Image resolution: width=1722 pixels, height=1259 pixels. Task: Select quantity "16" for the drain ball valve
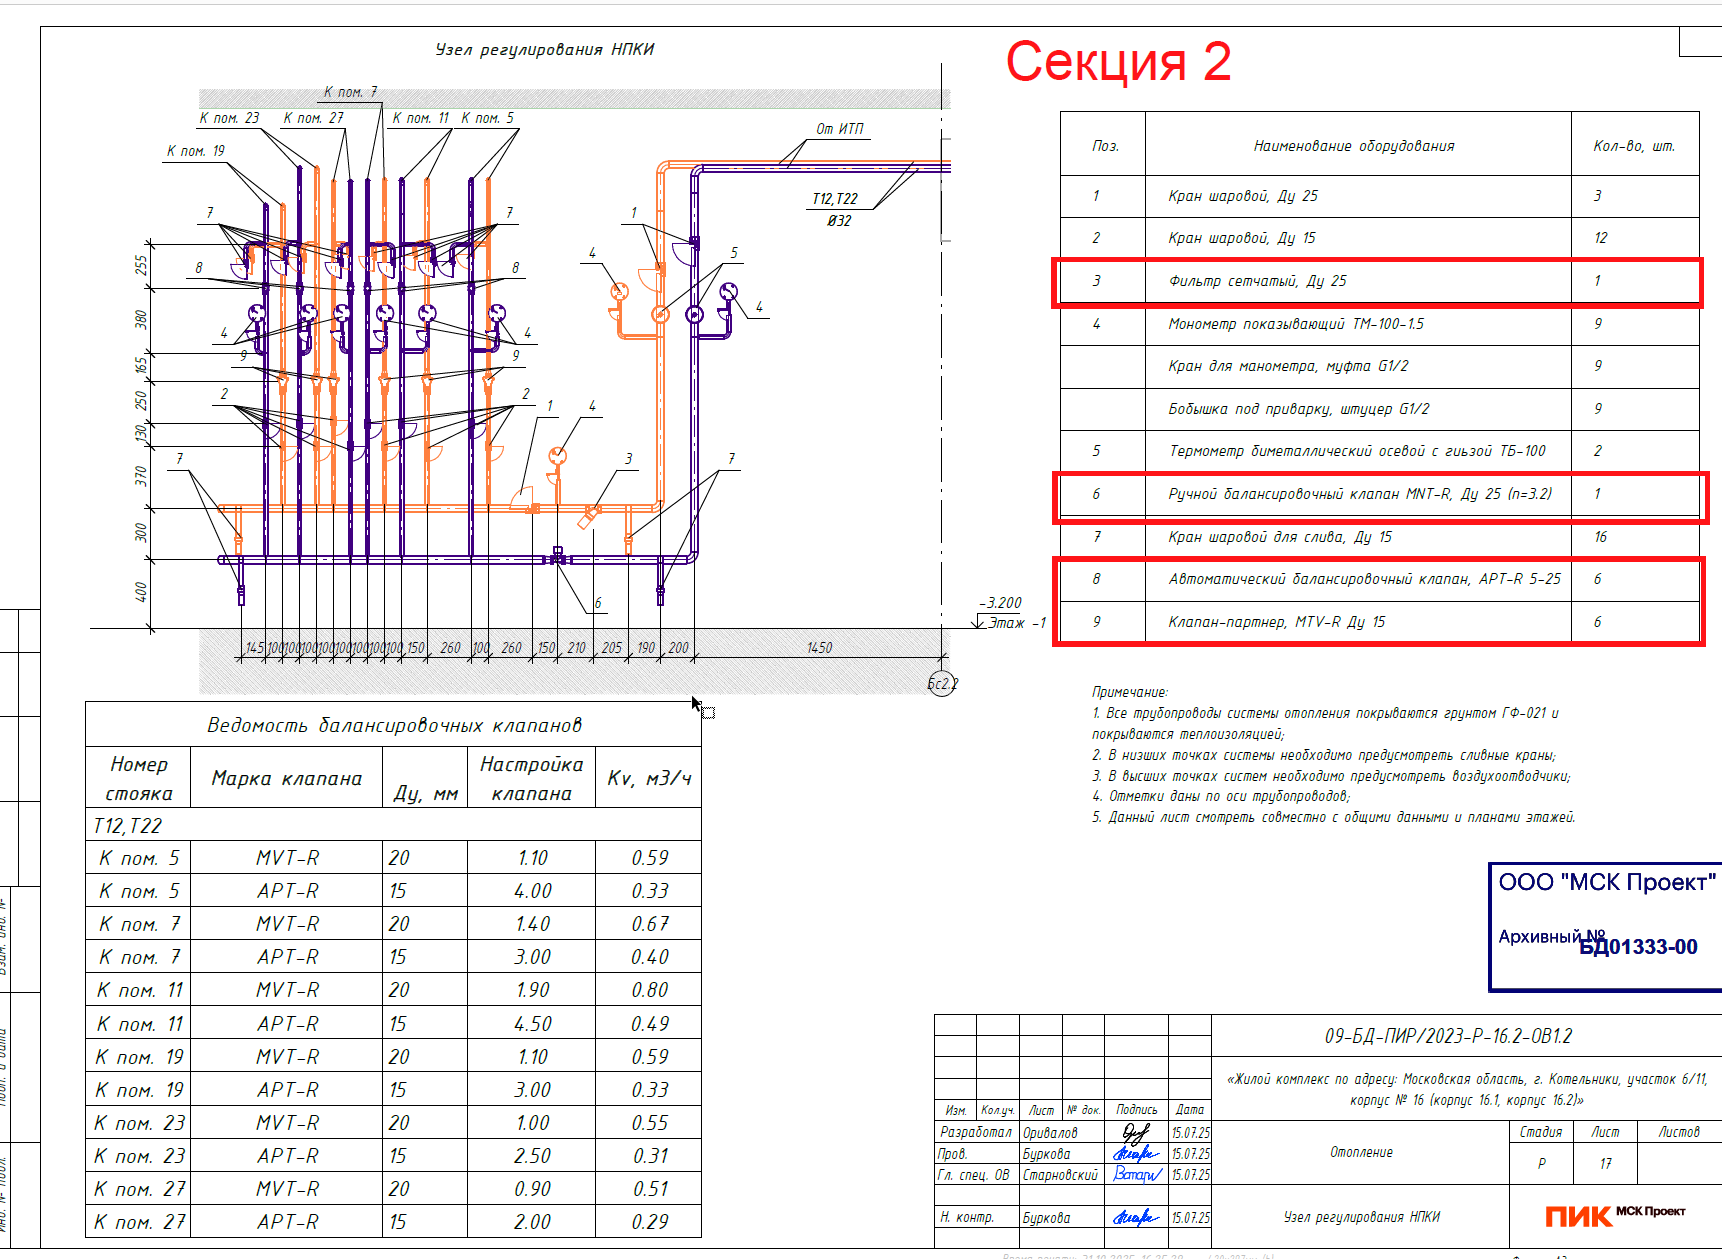[1601, 537]
